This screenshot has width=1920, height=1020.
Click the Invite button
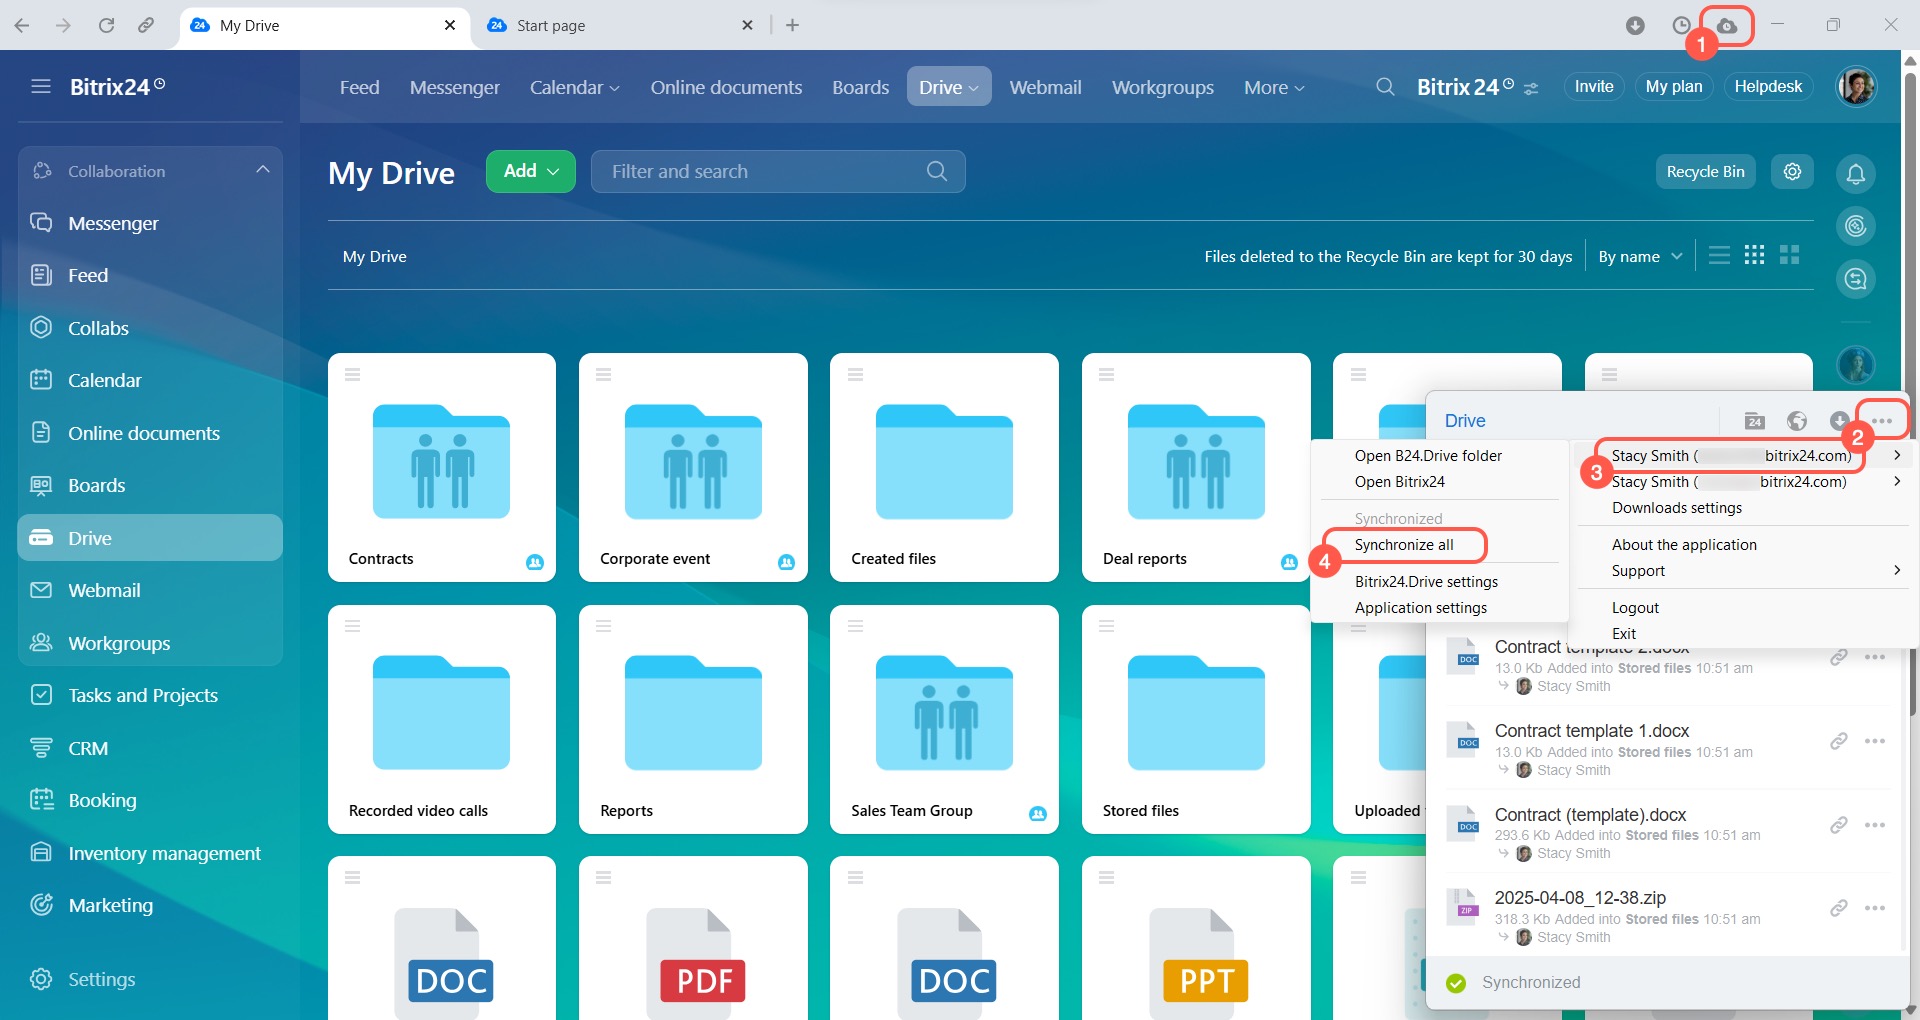[x=1593, y=87]
